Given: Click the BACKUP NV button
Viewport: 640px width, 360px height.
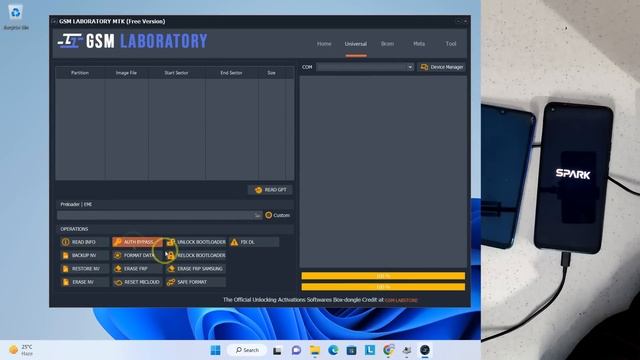Looking at the screenshot, I should 84,256.
